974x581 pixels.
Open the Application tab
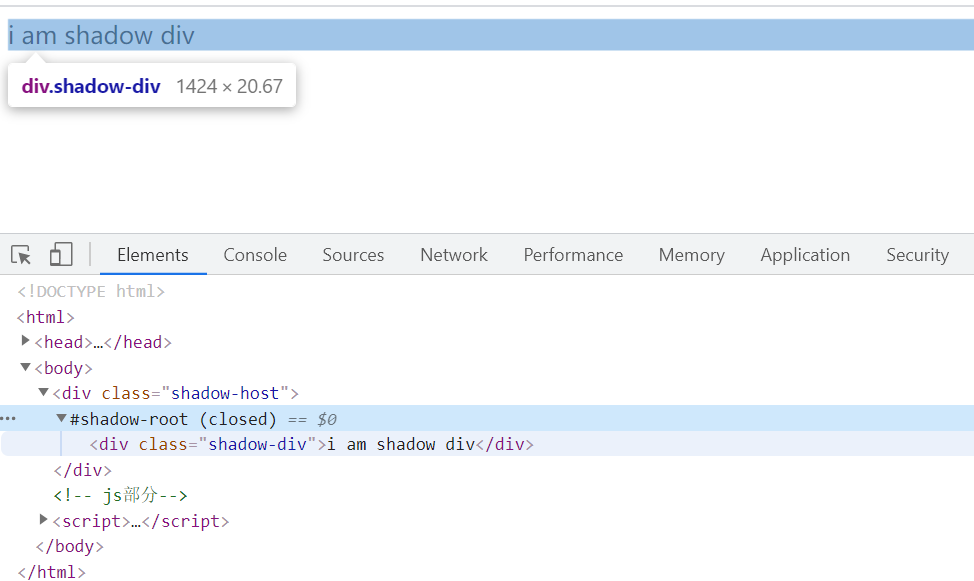tap(806, 255)
